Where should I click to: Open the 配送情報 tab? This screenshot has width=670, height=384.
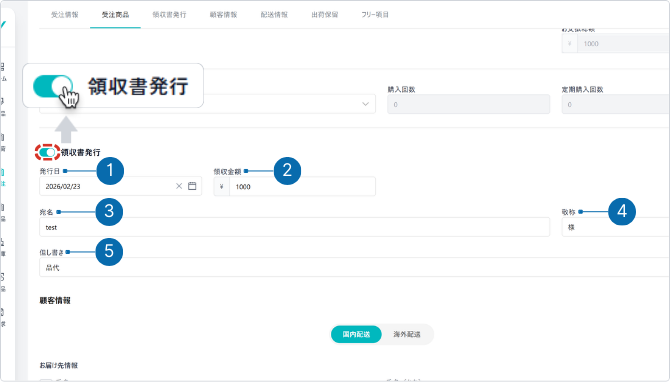point(274,15)
